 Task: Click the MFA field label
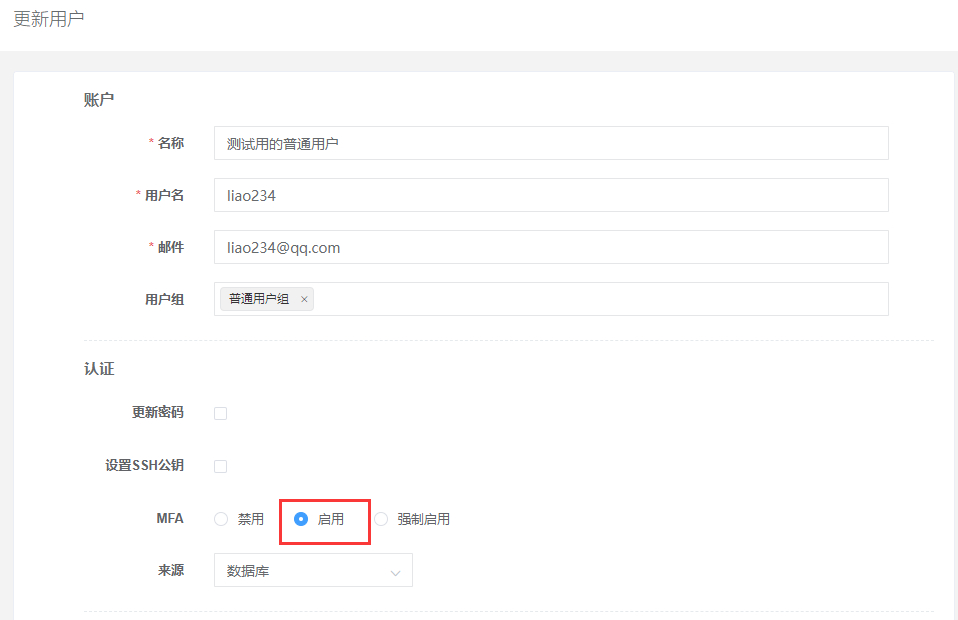(x=170, y=518)
